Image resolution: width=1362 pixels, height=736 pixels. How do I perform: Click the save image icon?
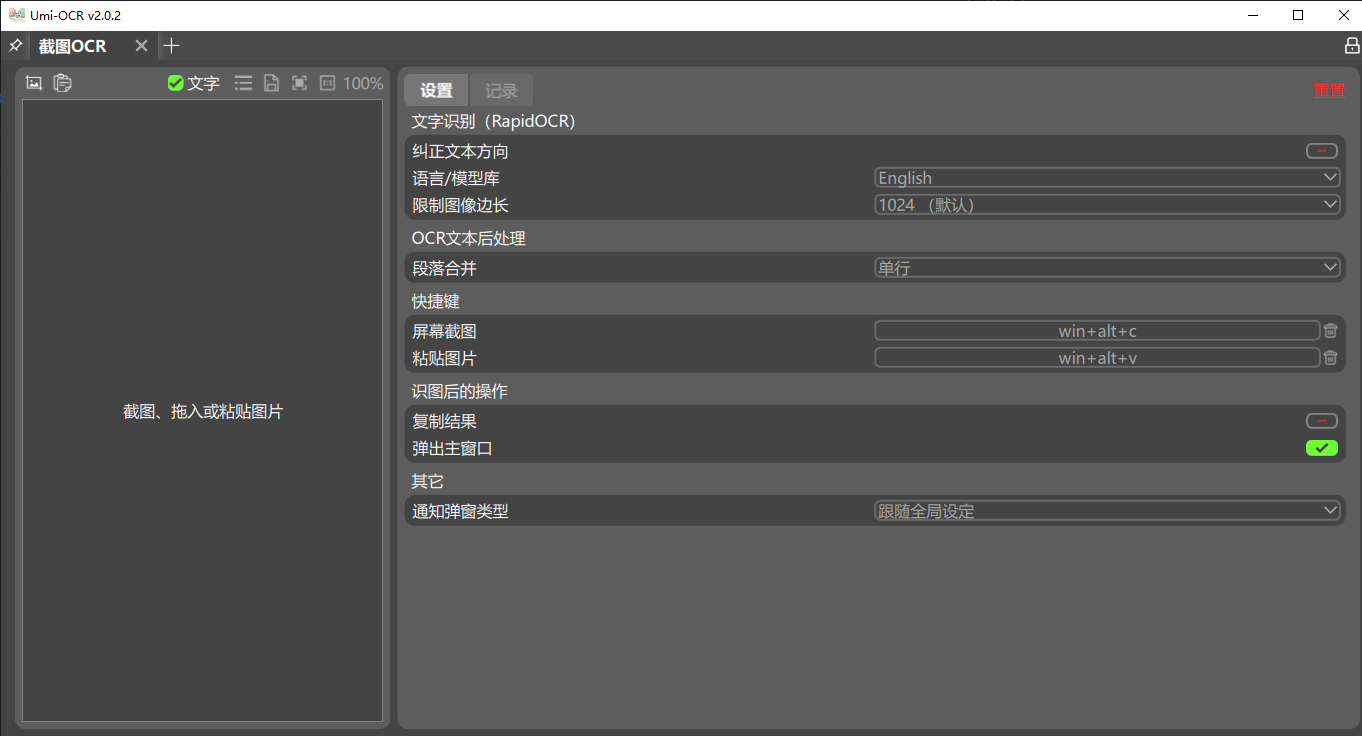point(271,84)
